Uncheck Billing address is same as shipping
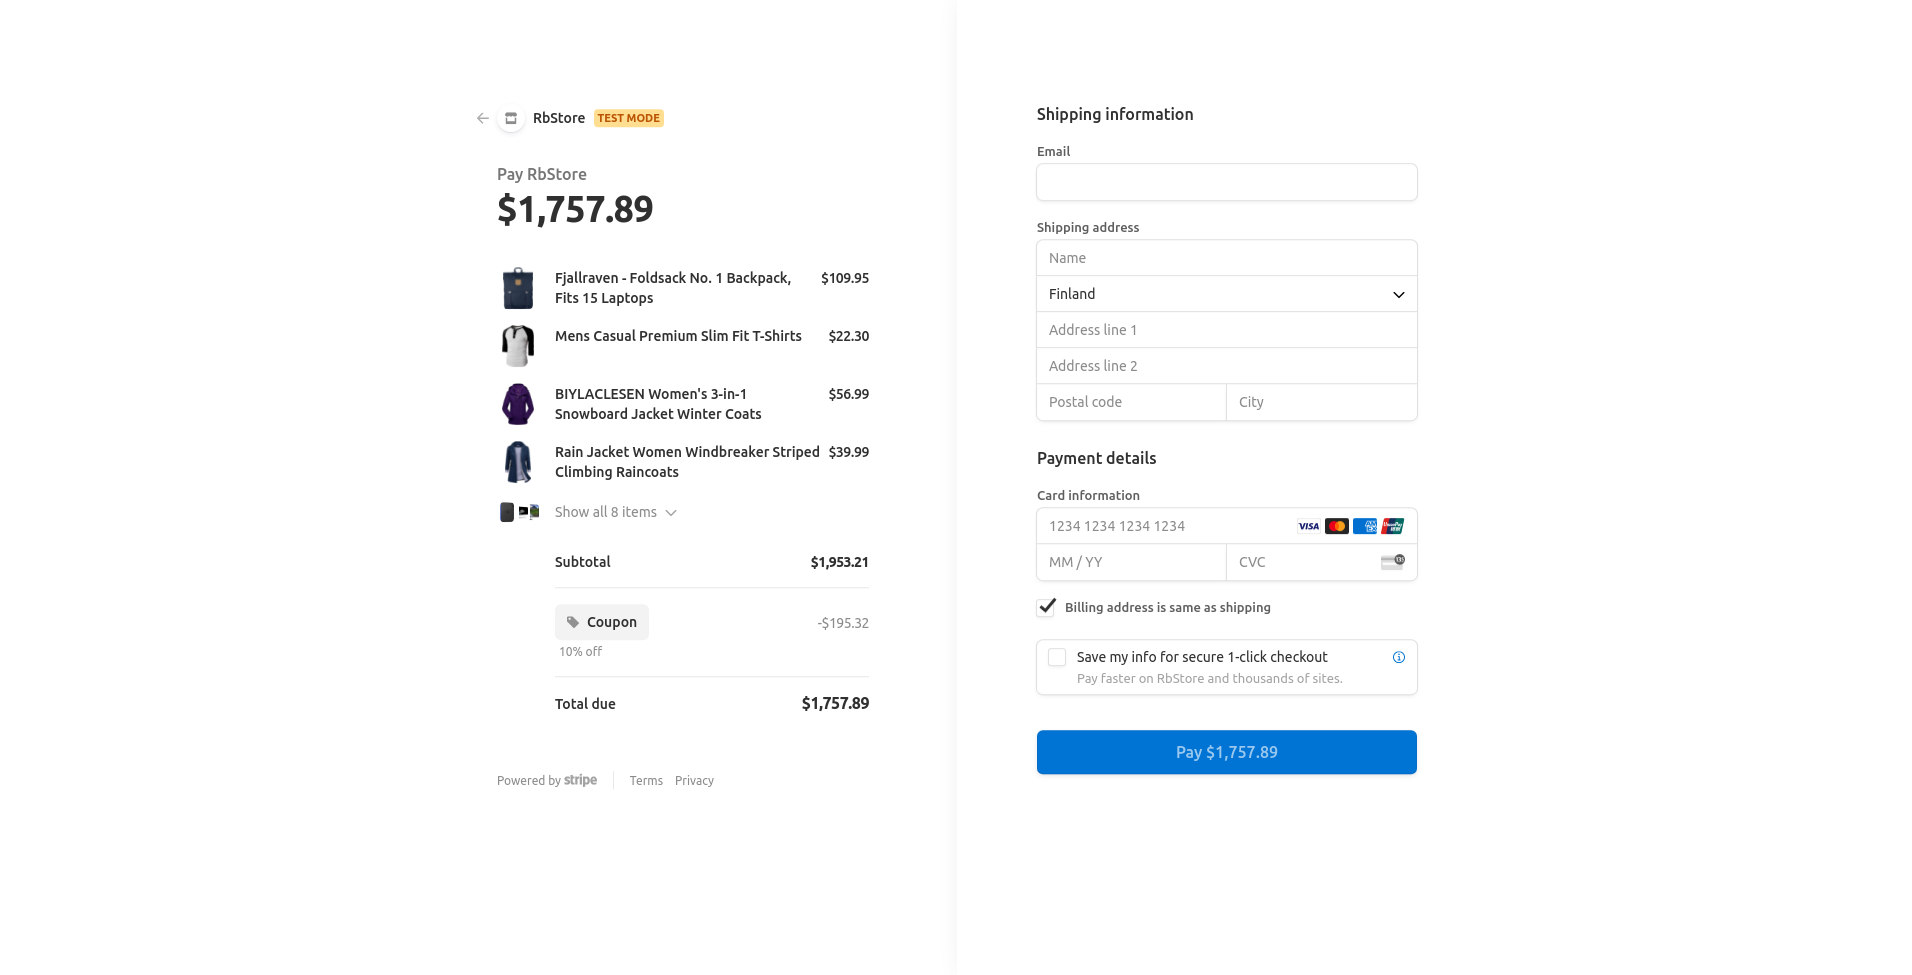The width and height of the screenshot is (1912, 975). coord(1046,607)
